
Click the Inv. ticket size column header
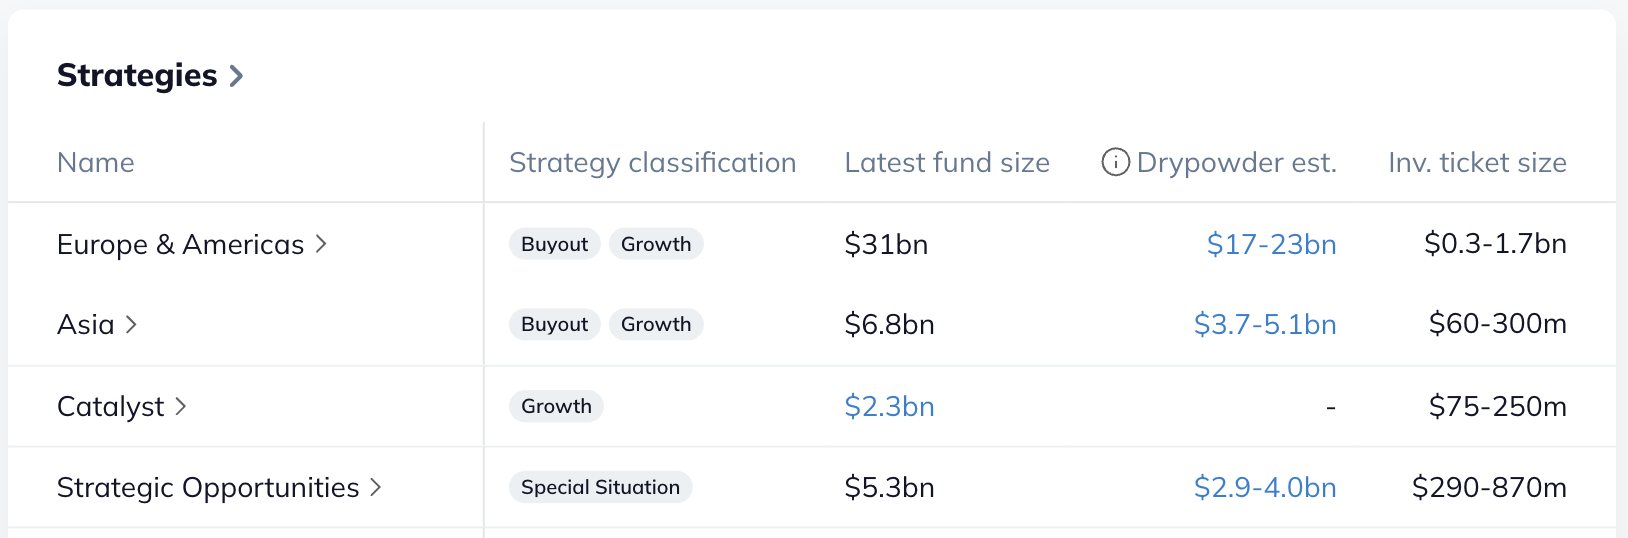(1477, 163)
